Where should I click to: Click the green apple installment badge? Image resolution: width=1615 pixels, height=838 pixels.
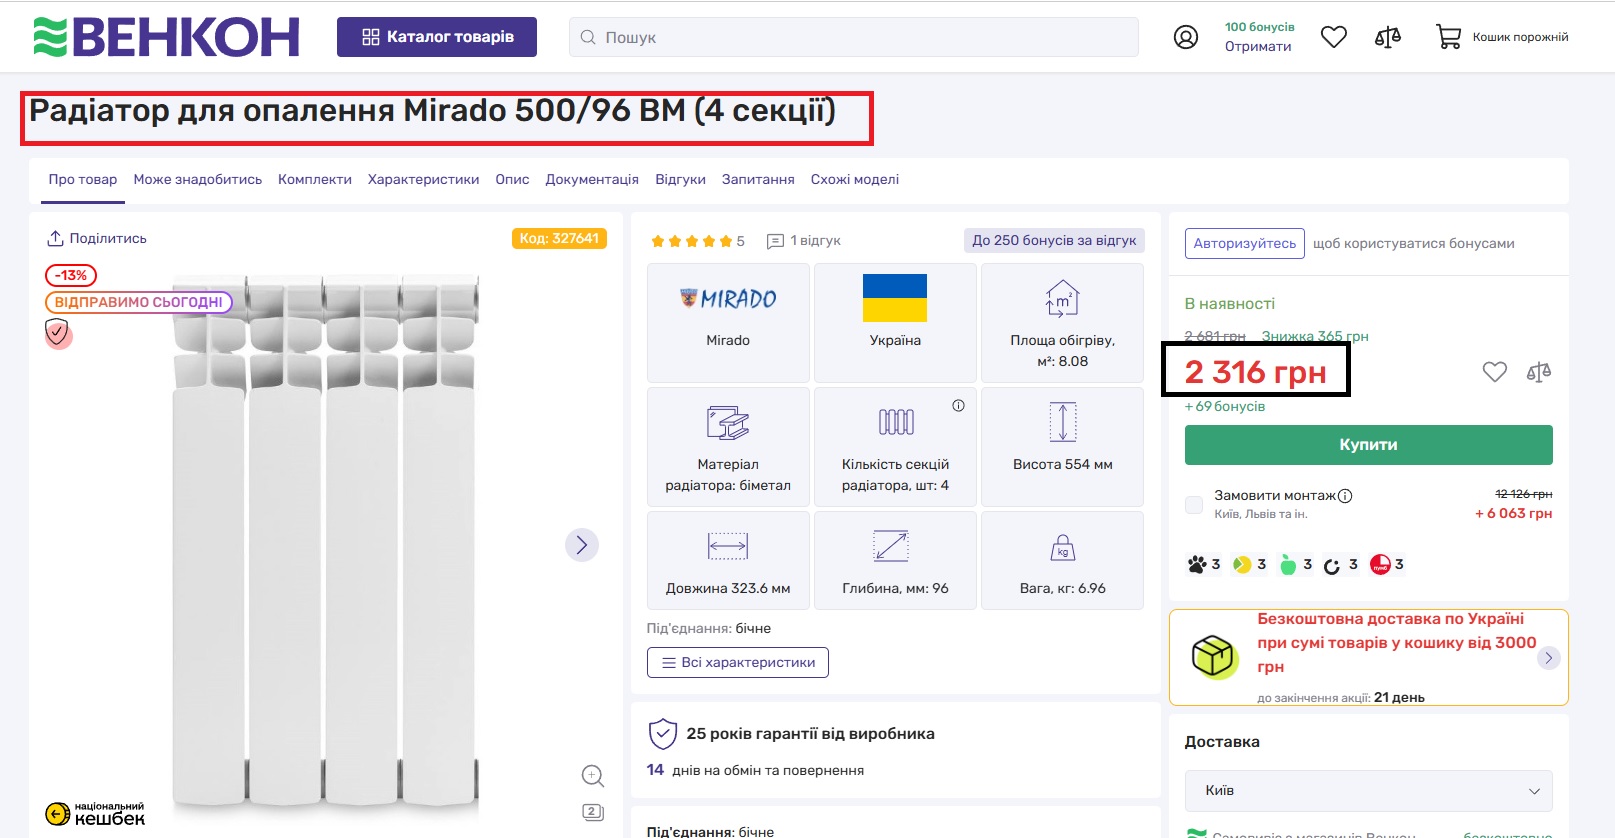(x=1288, y=564)
